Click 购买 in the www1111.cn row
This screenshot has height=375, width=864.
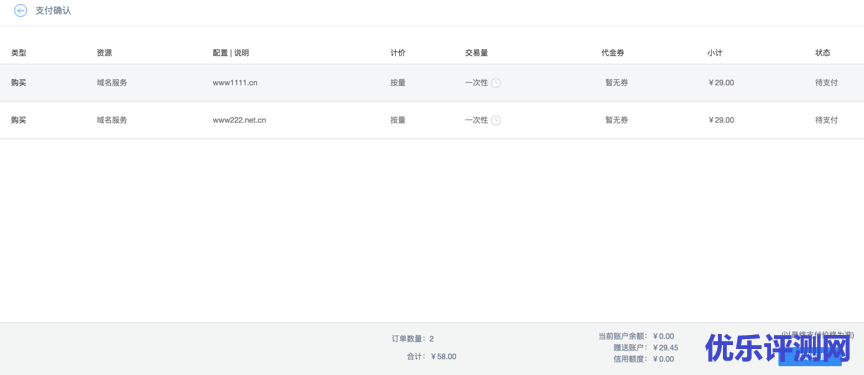pos(19,83)
